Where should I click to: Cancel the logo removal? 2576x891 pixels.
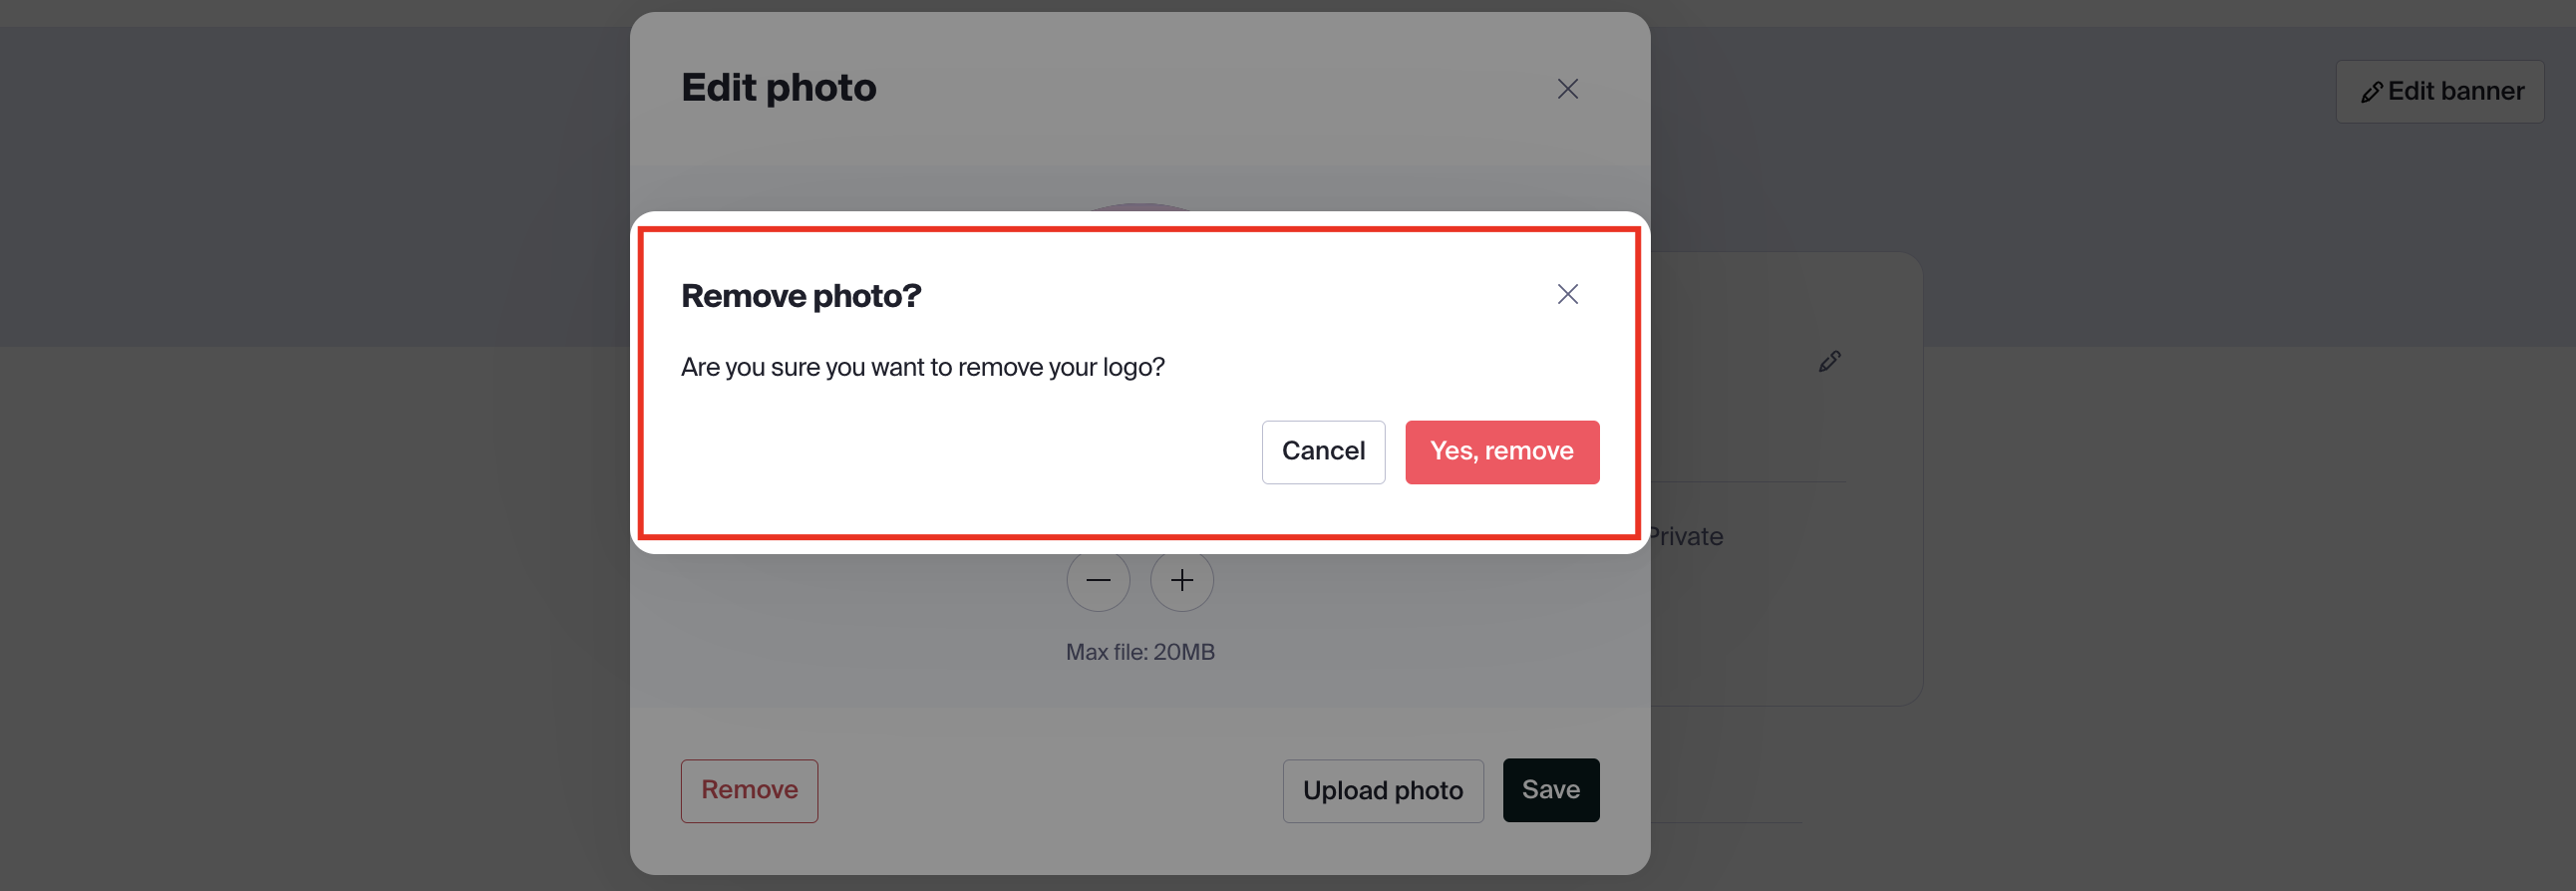point(1323,451)
